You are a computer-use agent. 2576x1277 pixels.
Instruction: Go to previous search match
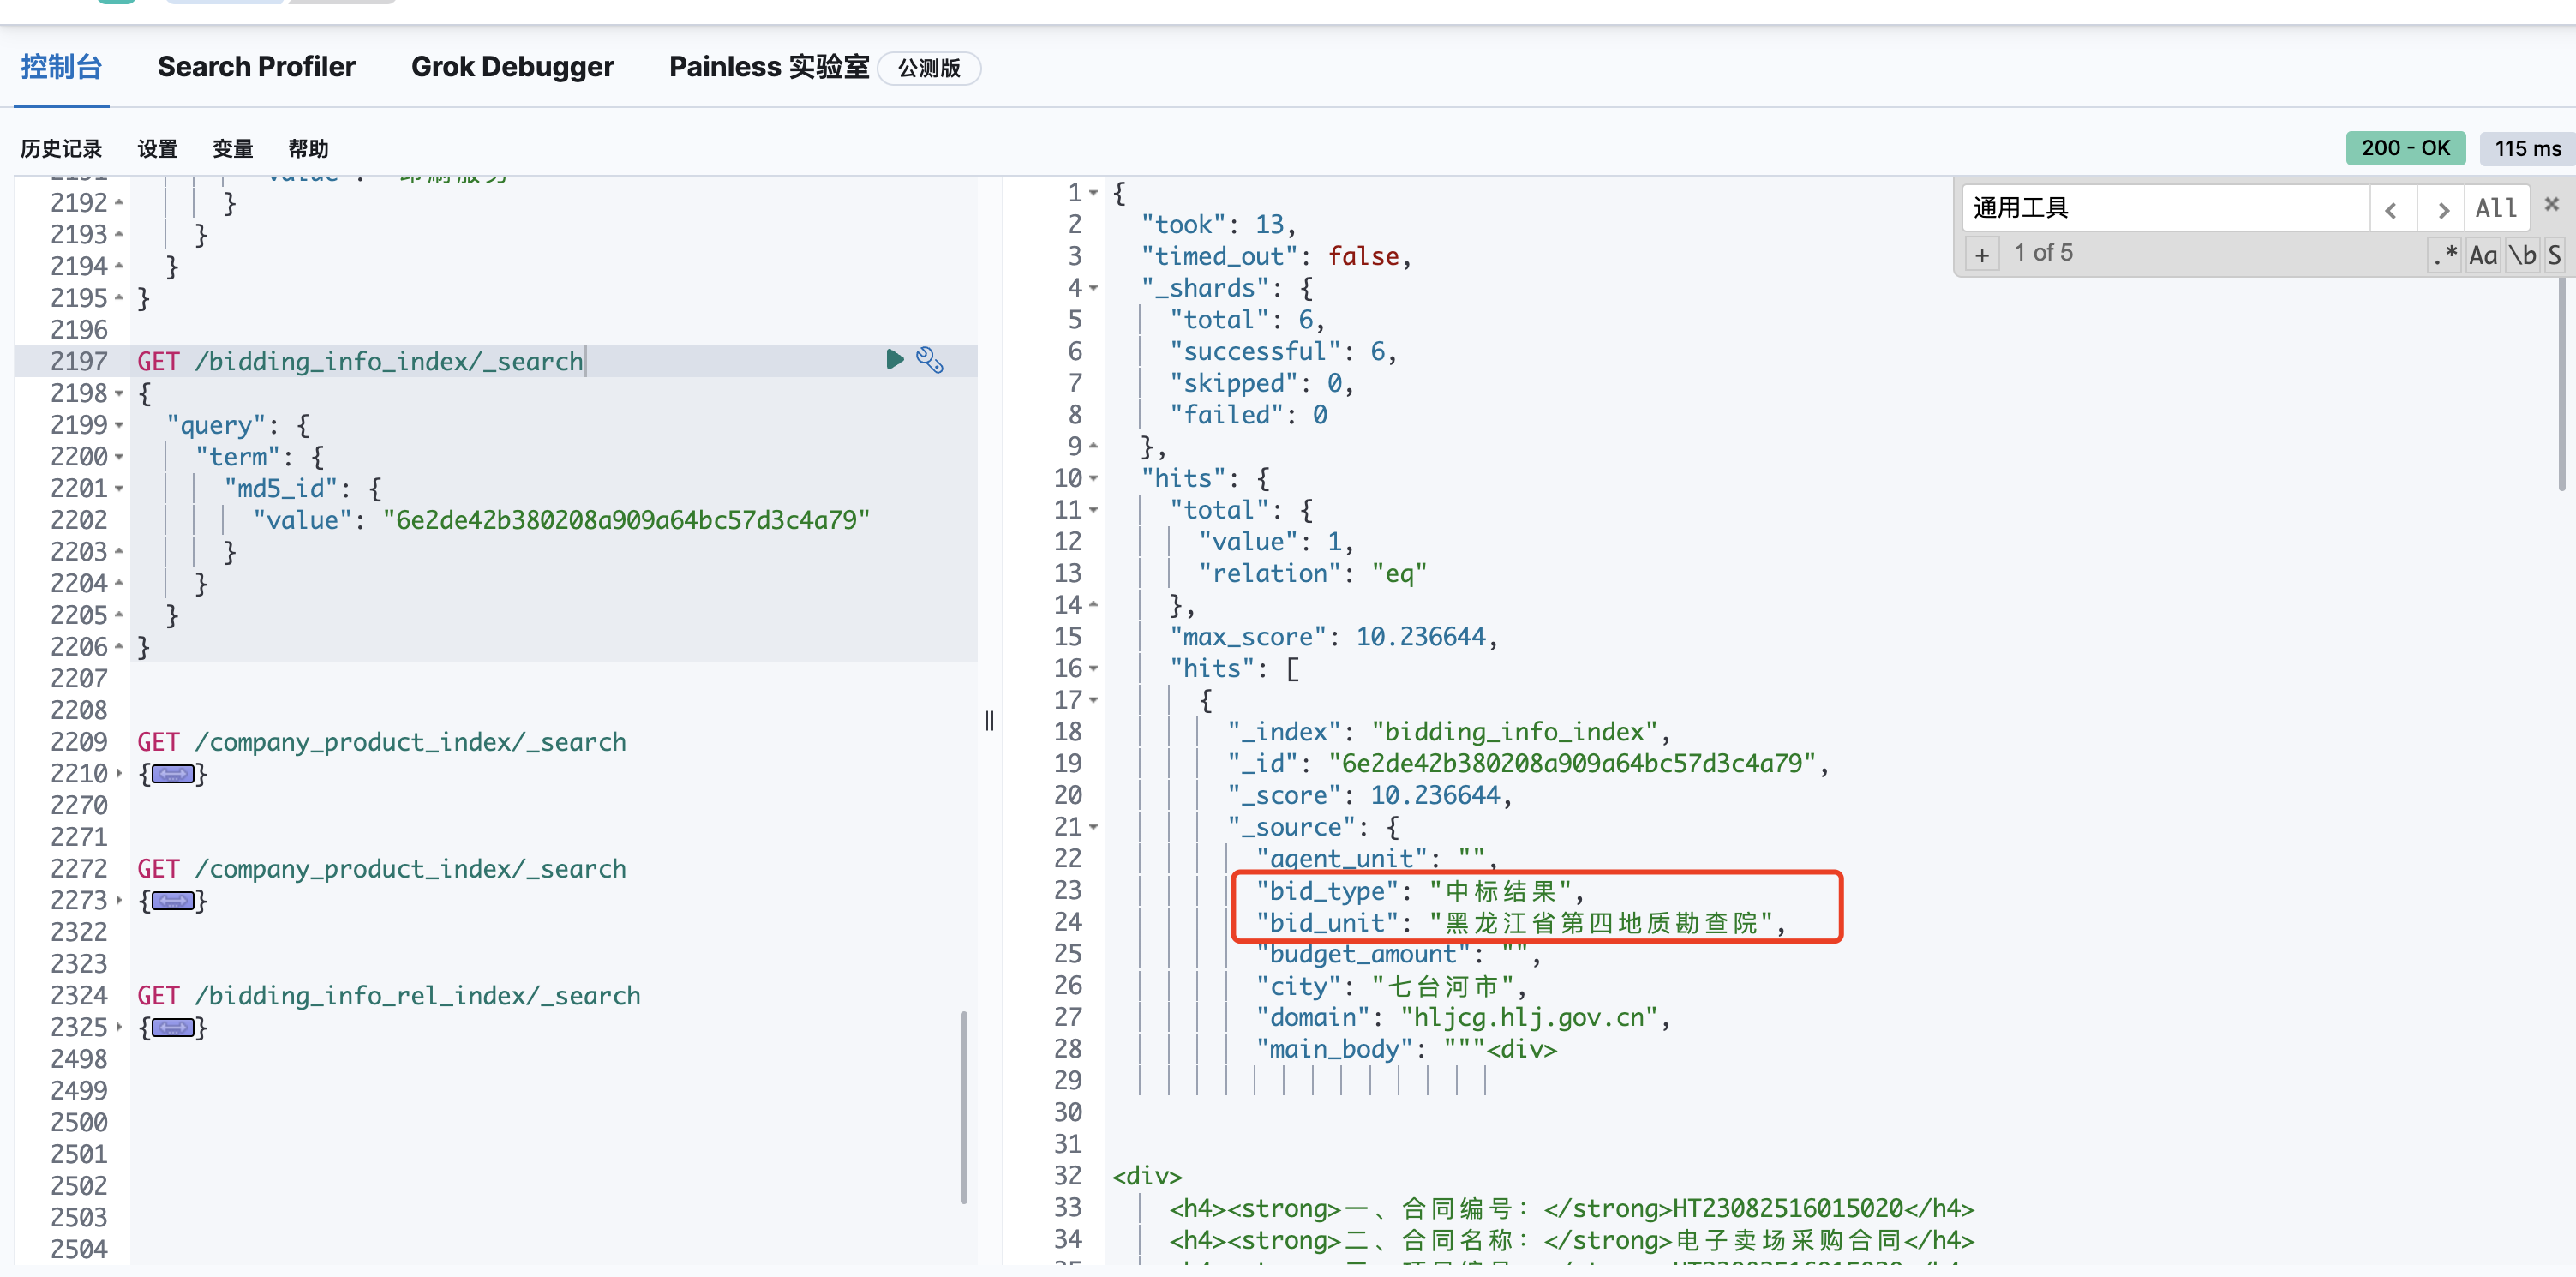coord(2392,209)
